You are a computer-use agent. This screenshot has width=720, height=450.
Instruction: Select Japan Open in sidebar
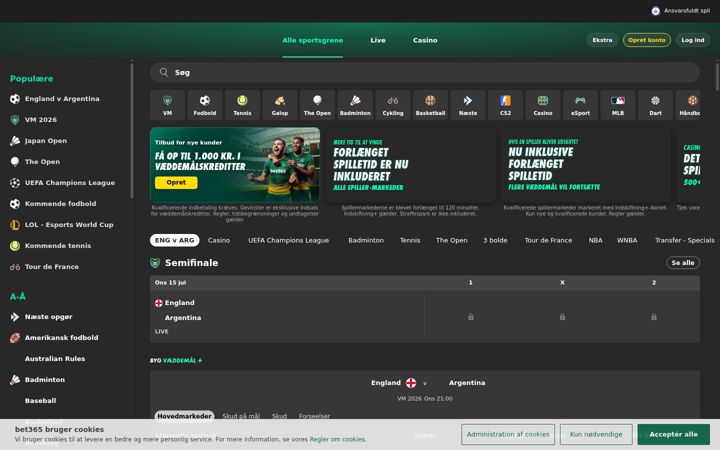pos(45,141)
